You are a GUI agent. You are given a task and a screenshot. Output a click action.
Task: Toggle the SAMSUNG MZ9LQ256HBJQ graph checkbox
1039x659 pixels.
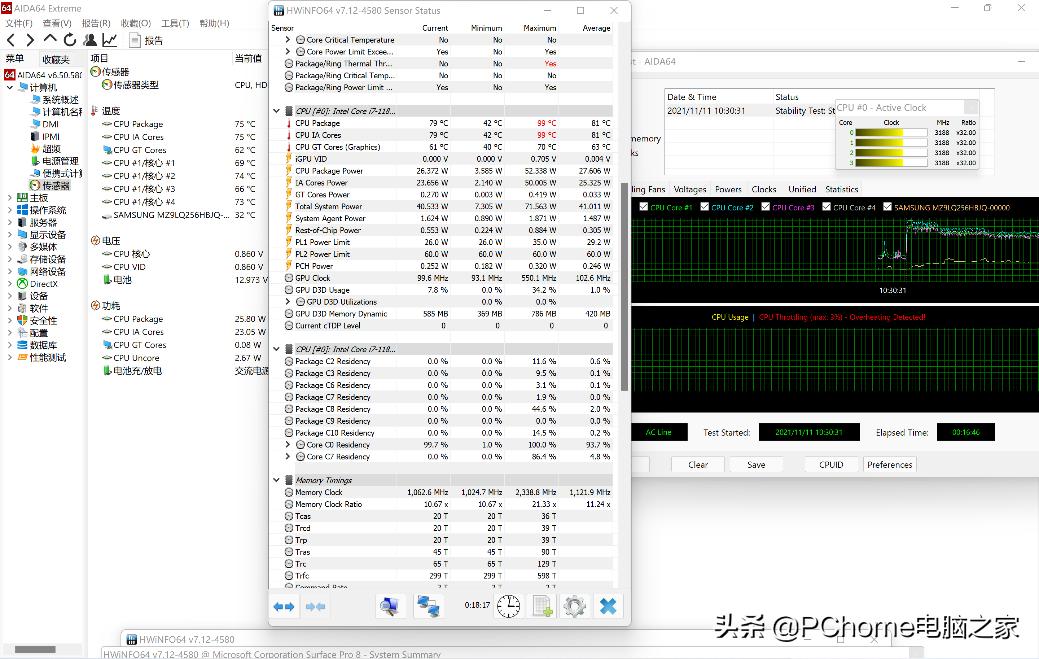point(887,207)
